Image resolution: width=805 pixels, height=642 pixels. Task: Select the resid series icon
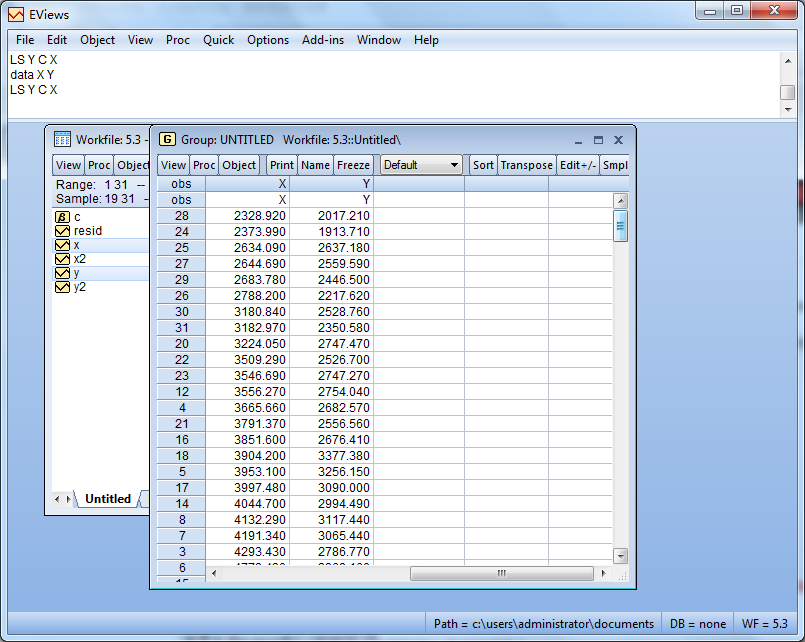coord(62,231)
